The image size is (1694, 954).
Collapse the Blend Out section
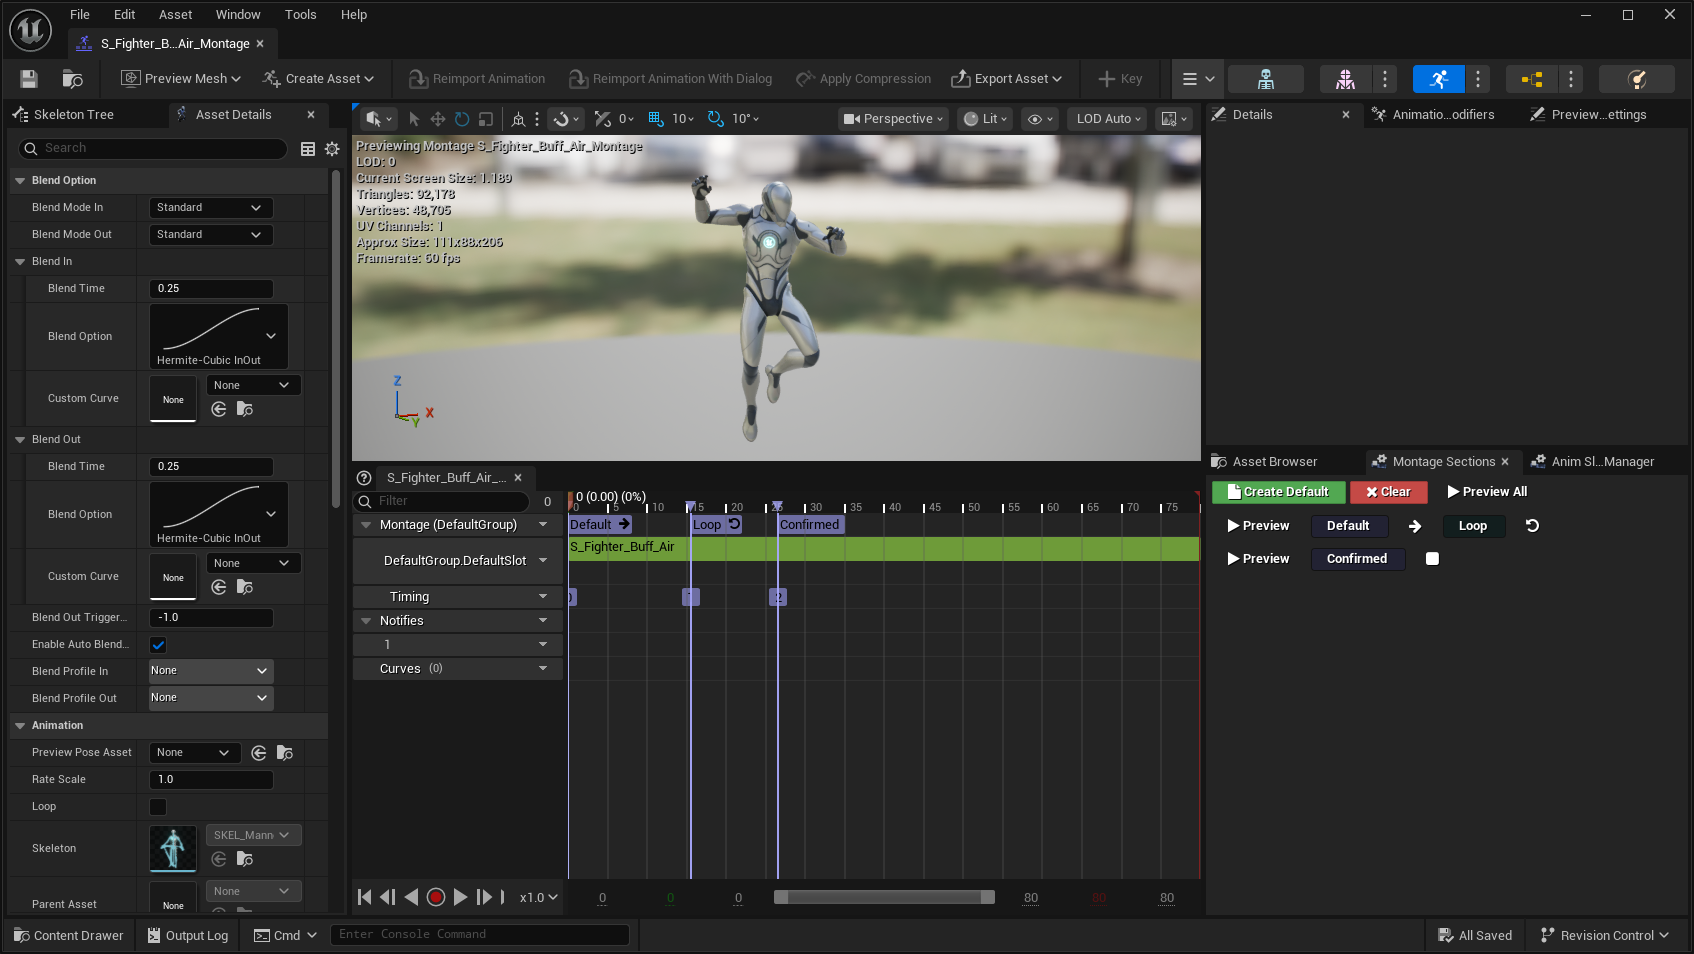20,440
